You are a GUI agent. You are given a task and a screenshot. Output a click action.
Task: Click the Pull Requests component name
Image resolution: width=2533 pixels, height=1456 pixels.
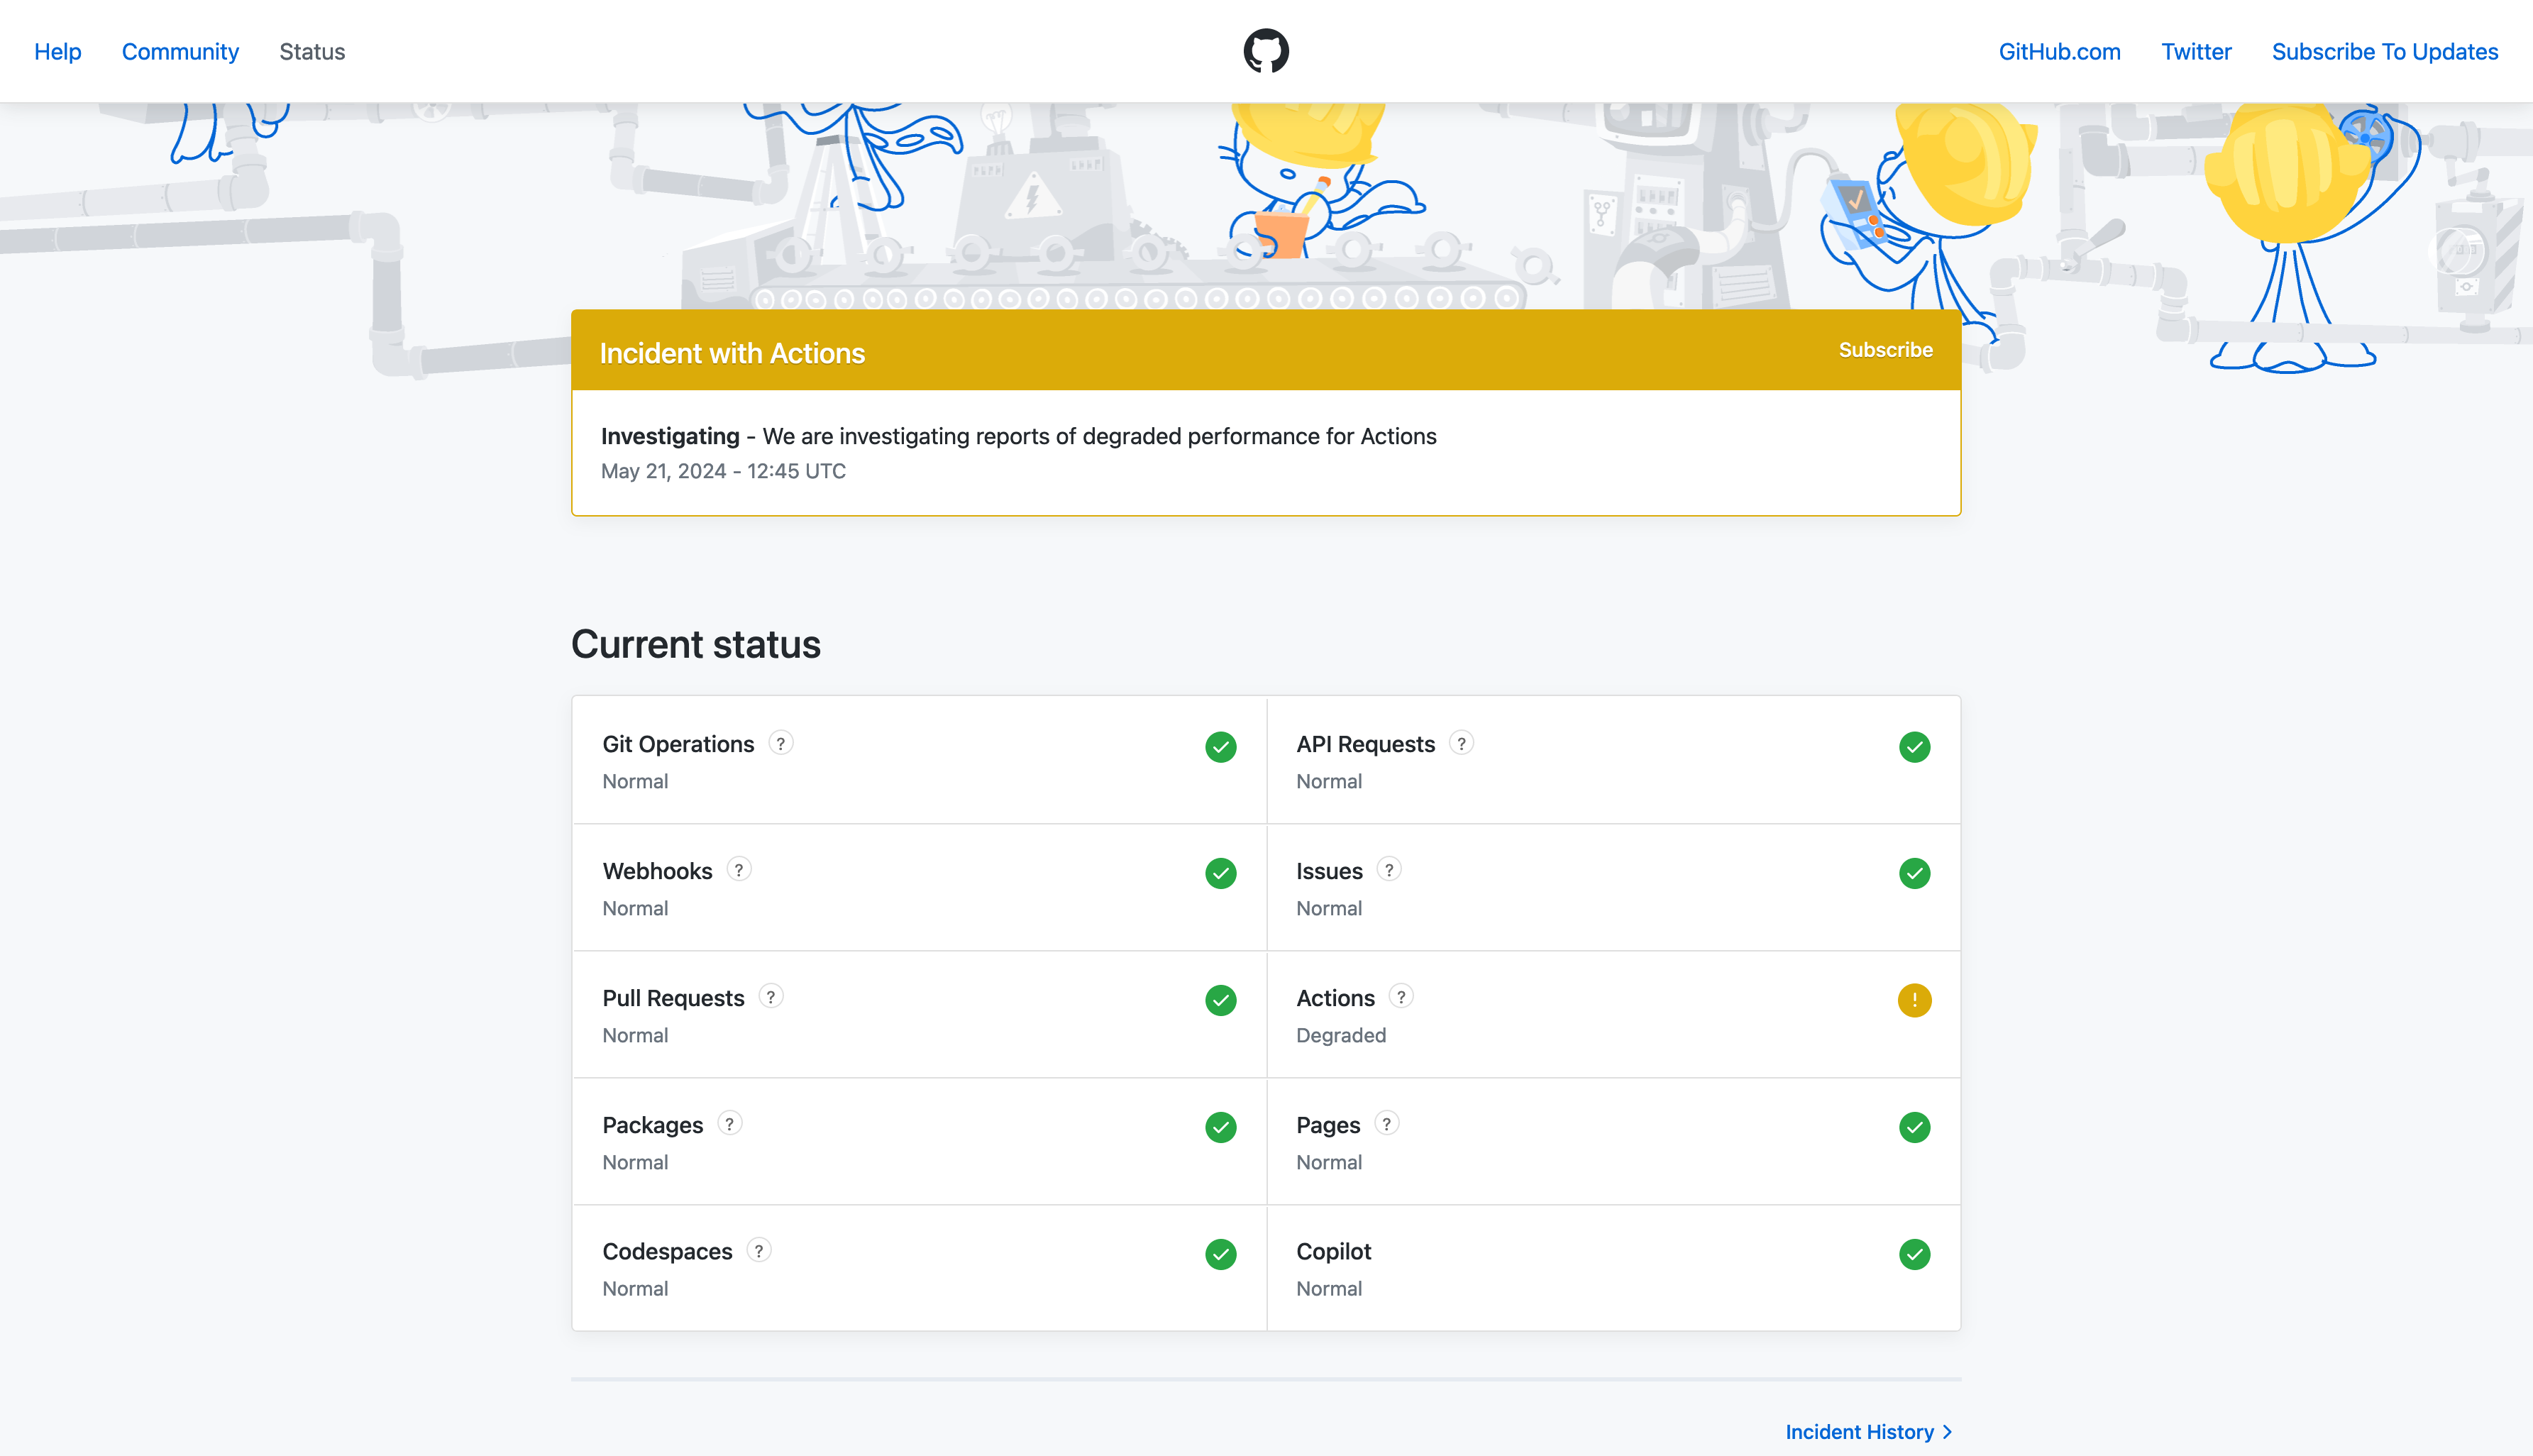coord(673,998)
